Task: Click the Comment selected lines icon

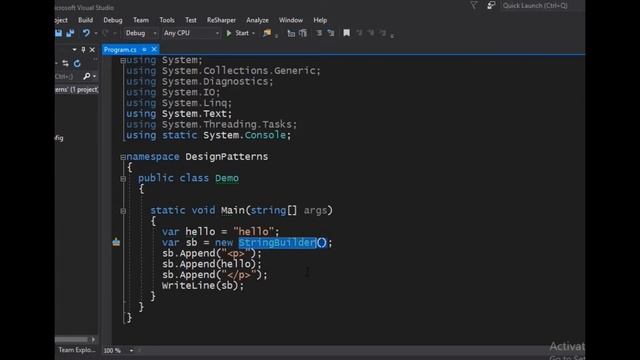Action: pyautogui.click(x=291, y=33)
